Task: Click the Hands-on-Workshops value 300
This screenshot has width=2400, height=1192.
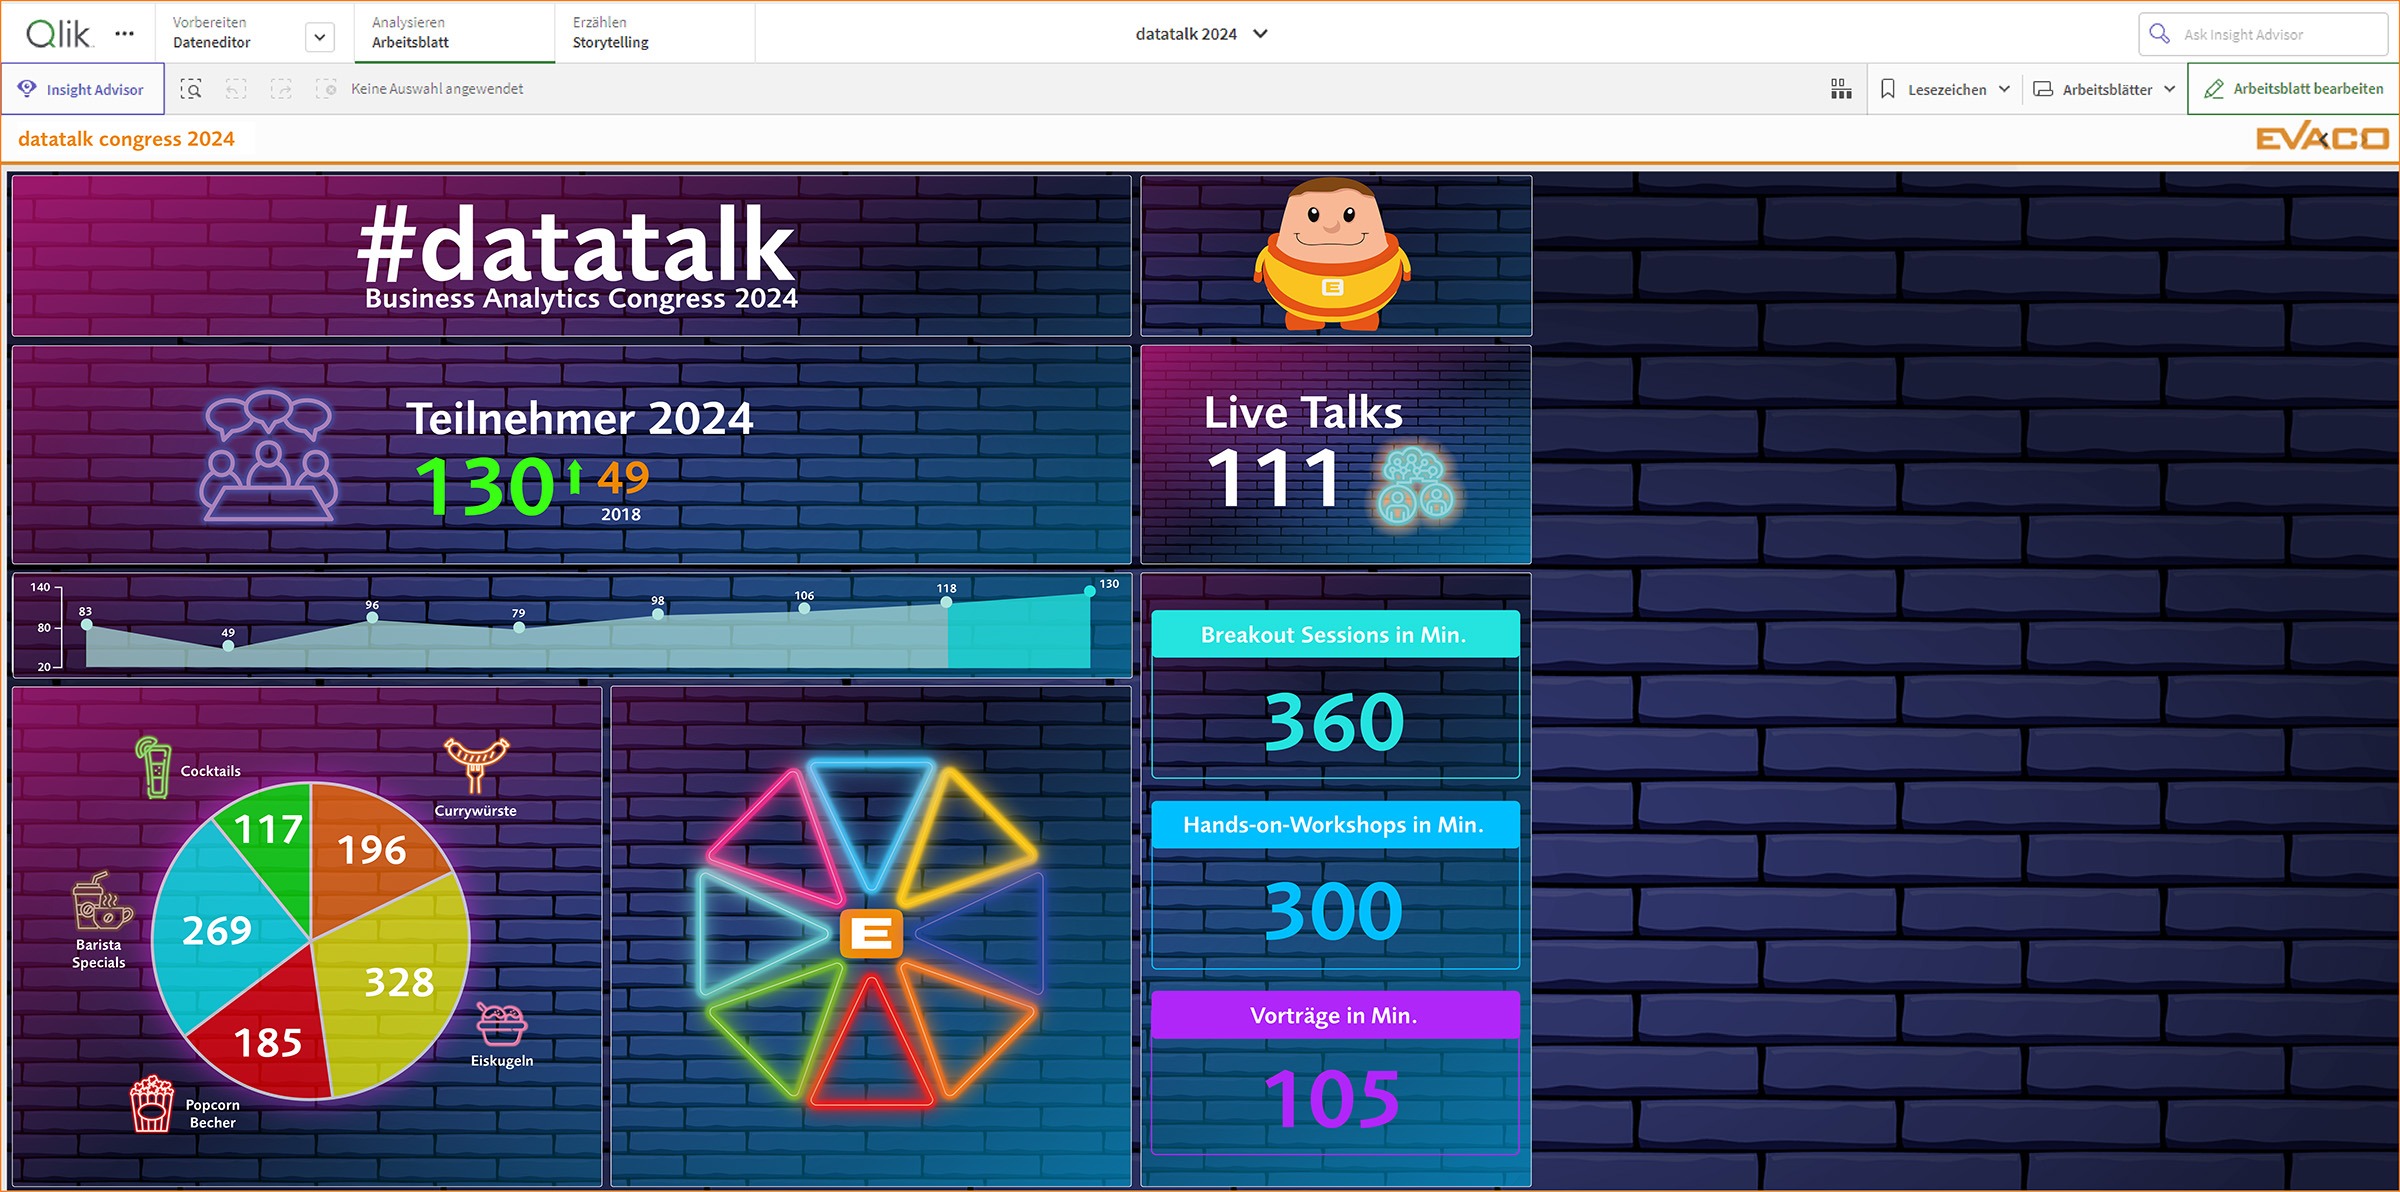Action: [x=1335, y=911]
